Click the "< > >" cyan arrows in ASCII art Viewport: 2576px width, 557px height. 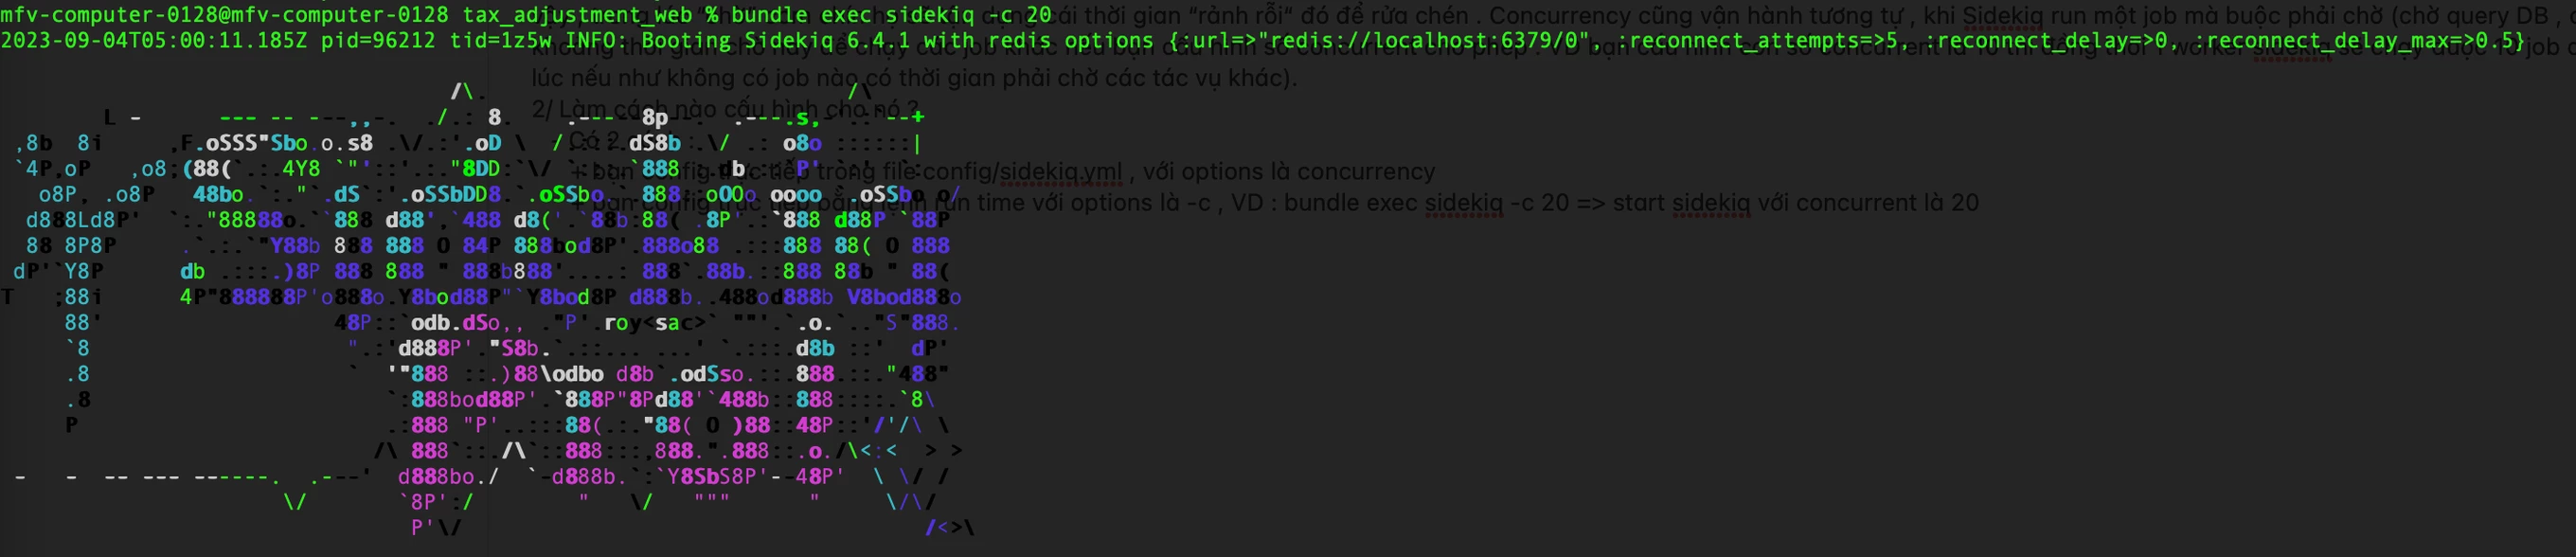tap(923, 450)
